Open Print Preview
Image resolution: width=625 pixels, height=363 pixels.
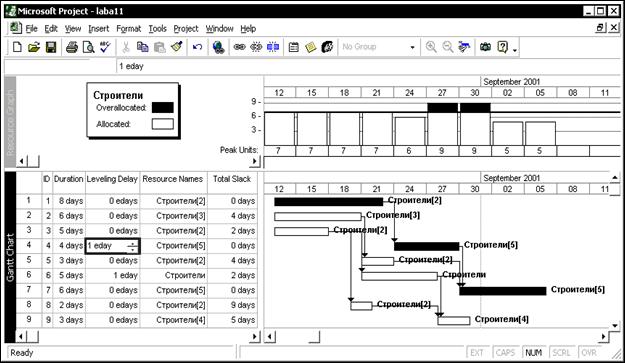(x=88, y=47)
